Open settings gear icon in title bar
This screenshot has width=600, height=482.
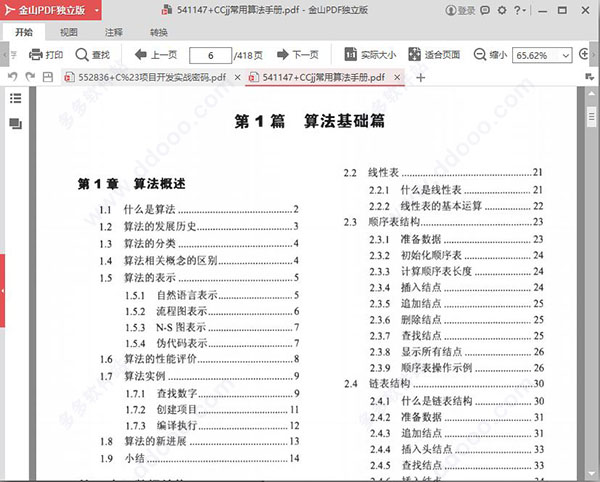tap(502, 10)
